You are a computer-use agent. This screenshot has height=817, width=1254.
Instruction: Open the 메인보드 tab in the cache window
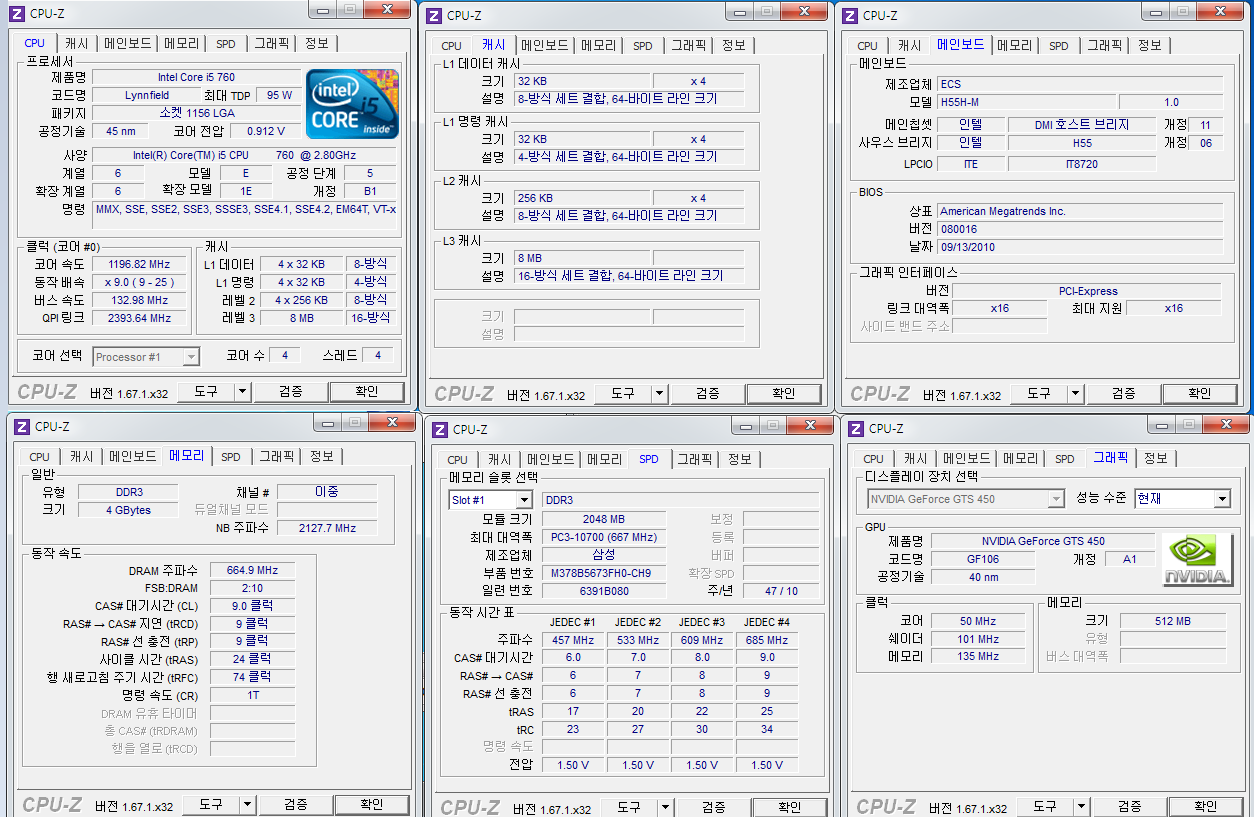point(544,45)
